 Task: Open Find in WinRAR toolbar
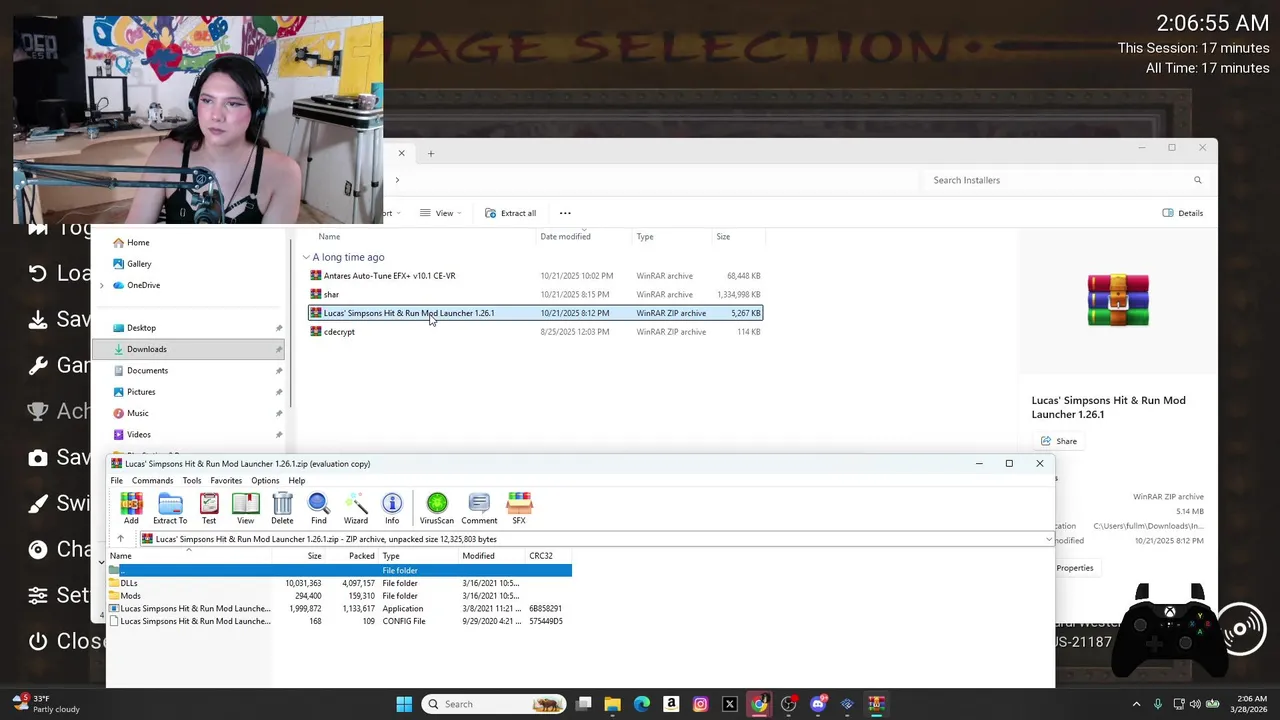click(x=318, y=508)
